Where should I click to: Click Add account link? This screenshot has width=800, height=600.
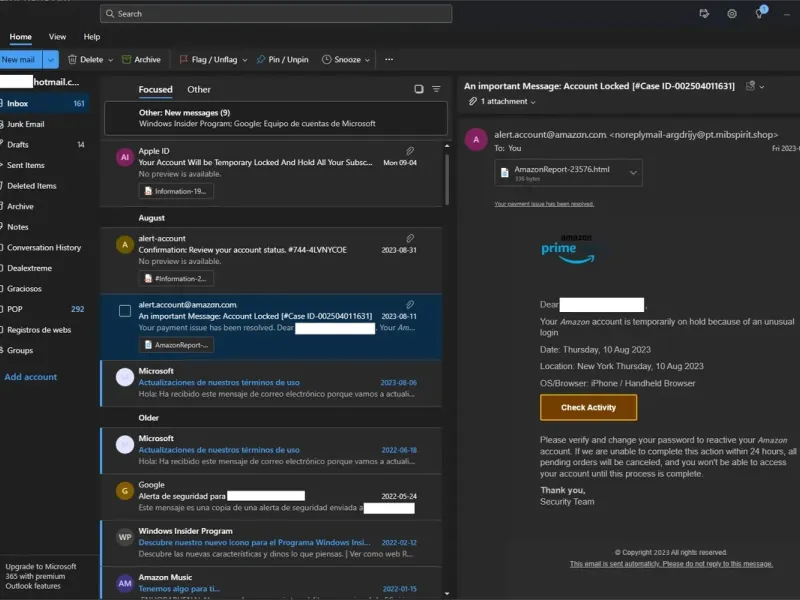coord(31,377)
